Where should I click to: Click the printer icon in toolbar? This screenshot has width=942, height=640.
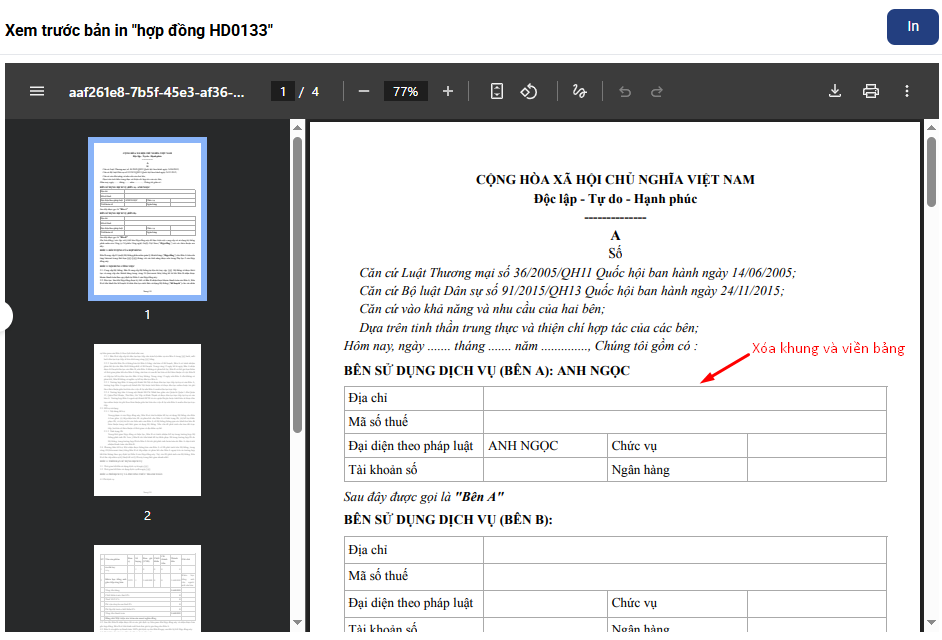[x=871, y=91]
